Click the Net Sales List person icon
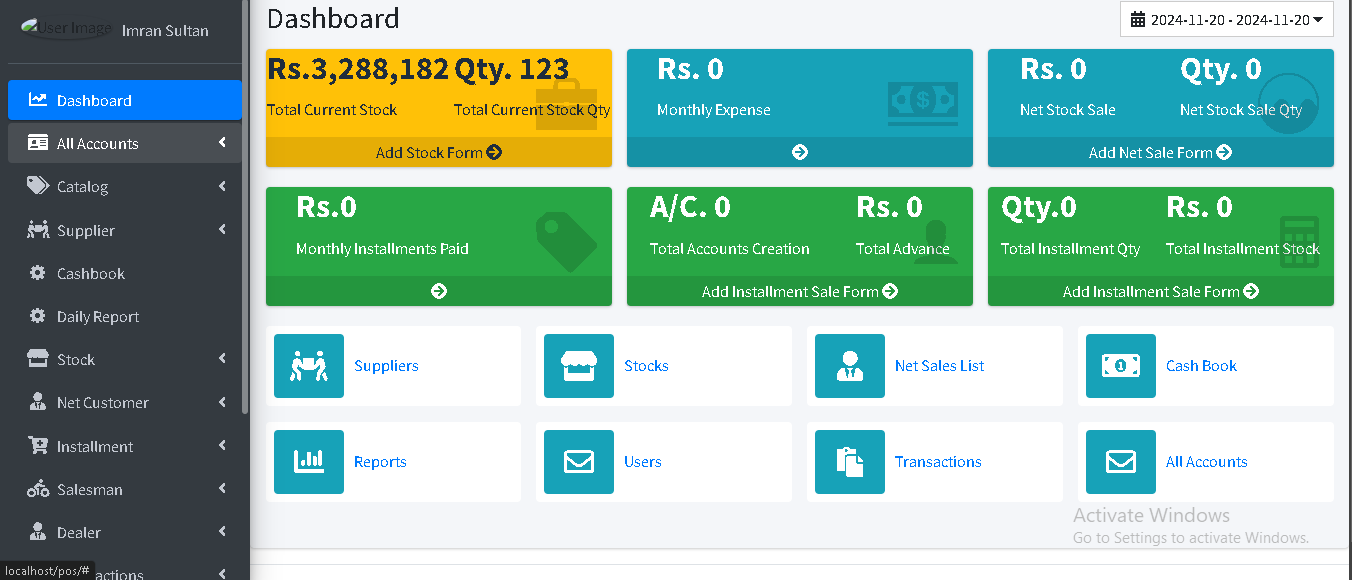This screenshot has height=580, width=1352. coord(849,366)
